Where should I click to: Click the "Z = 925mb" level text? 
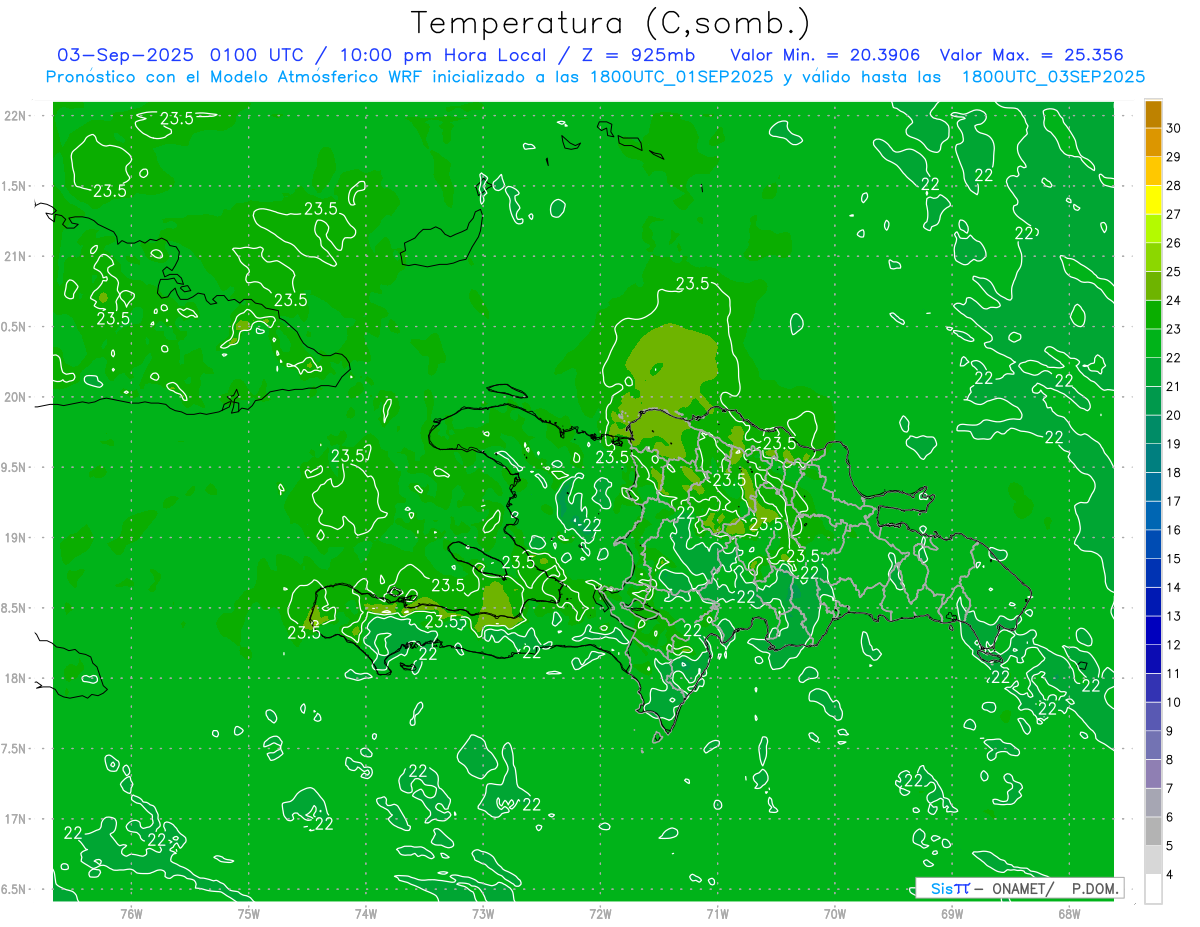coord(637,55)
